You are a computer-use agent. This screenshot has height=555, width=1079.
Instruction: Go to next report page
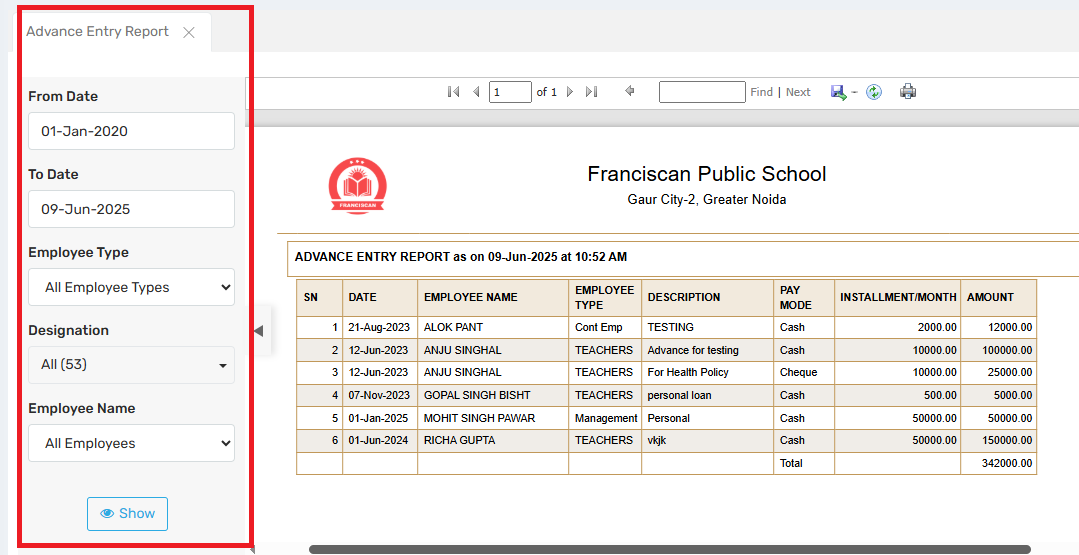coord(570,91)
